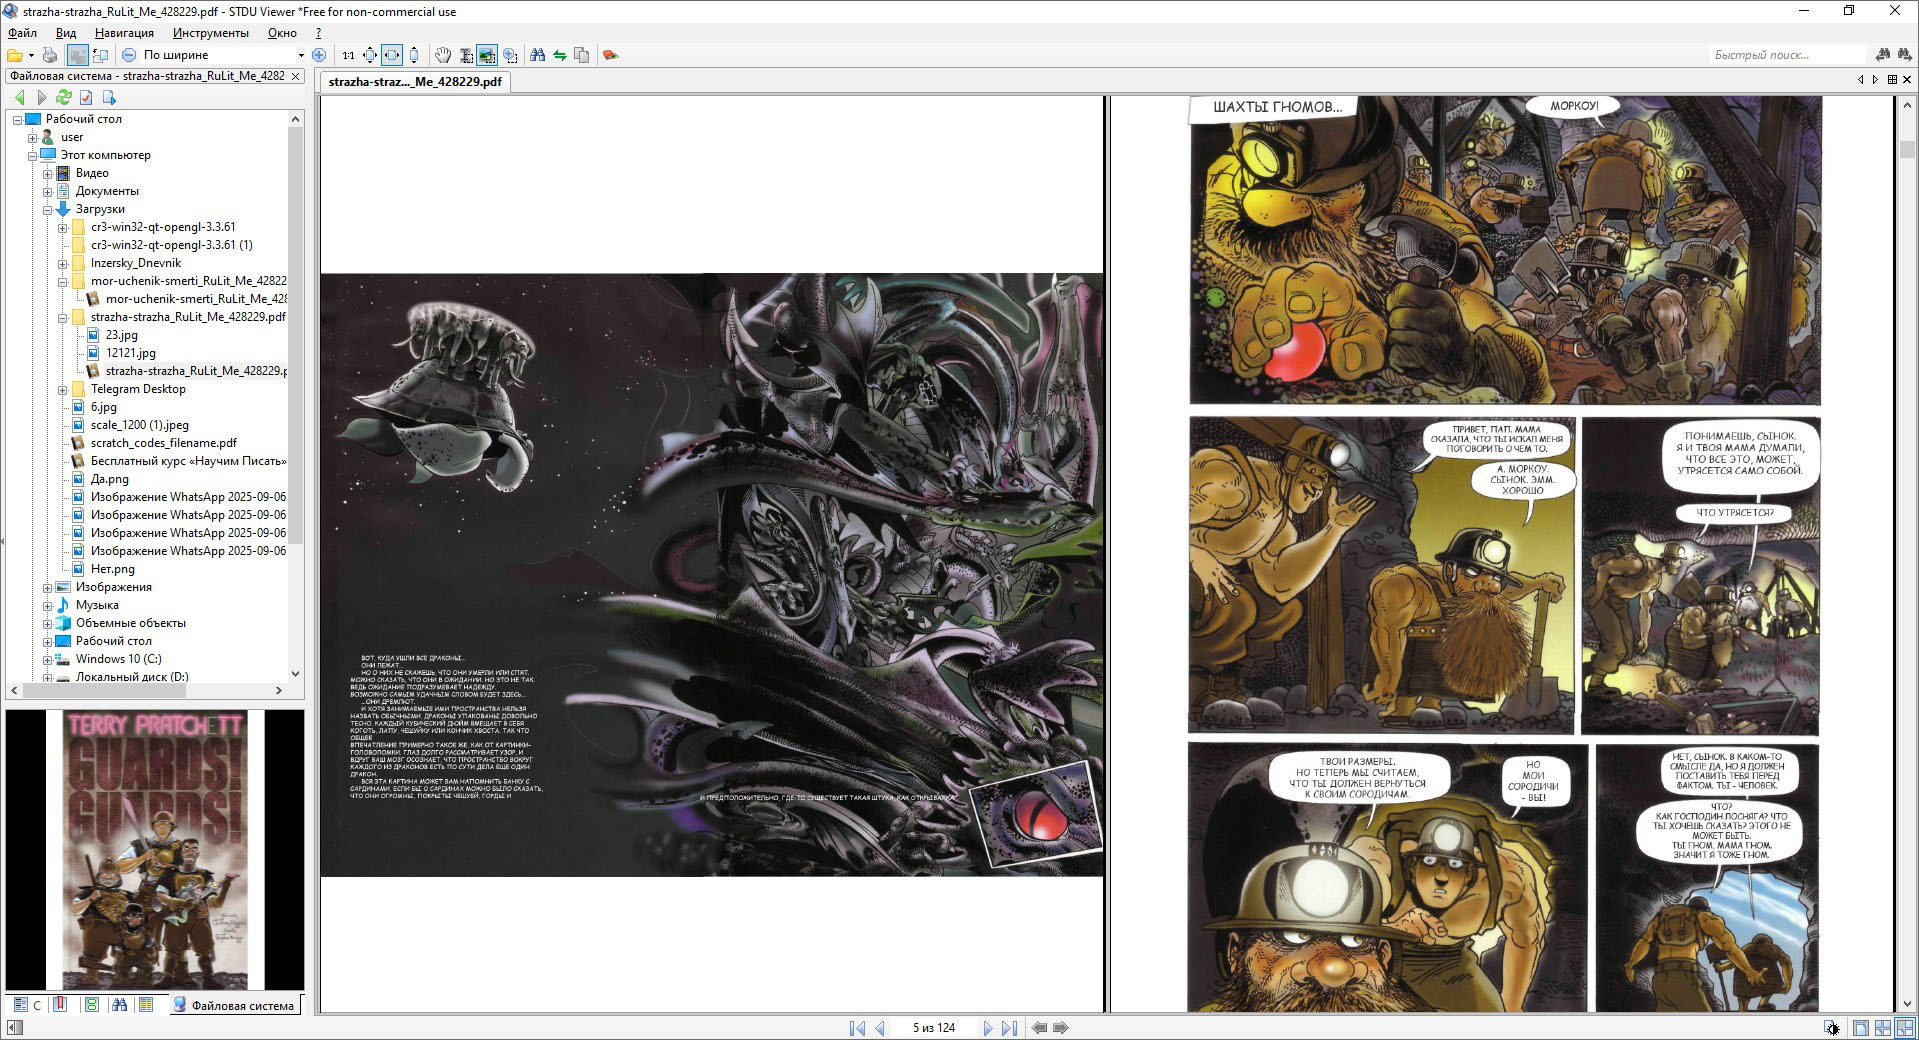Click the Быстрый поиск quick search field
Screen dimensions: 1919x1040
(x=1787, y=55)
